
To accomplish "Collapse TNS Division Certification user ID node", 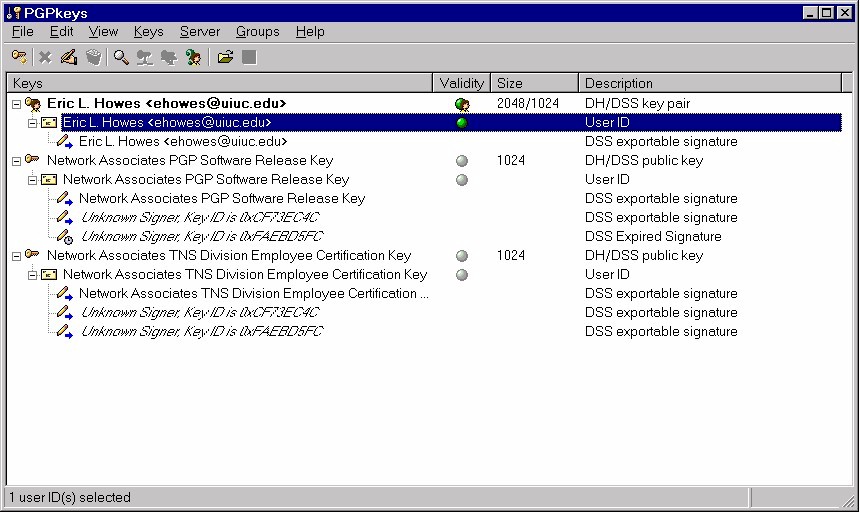I will [x=32, y=275].
